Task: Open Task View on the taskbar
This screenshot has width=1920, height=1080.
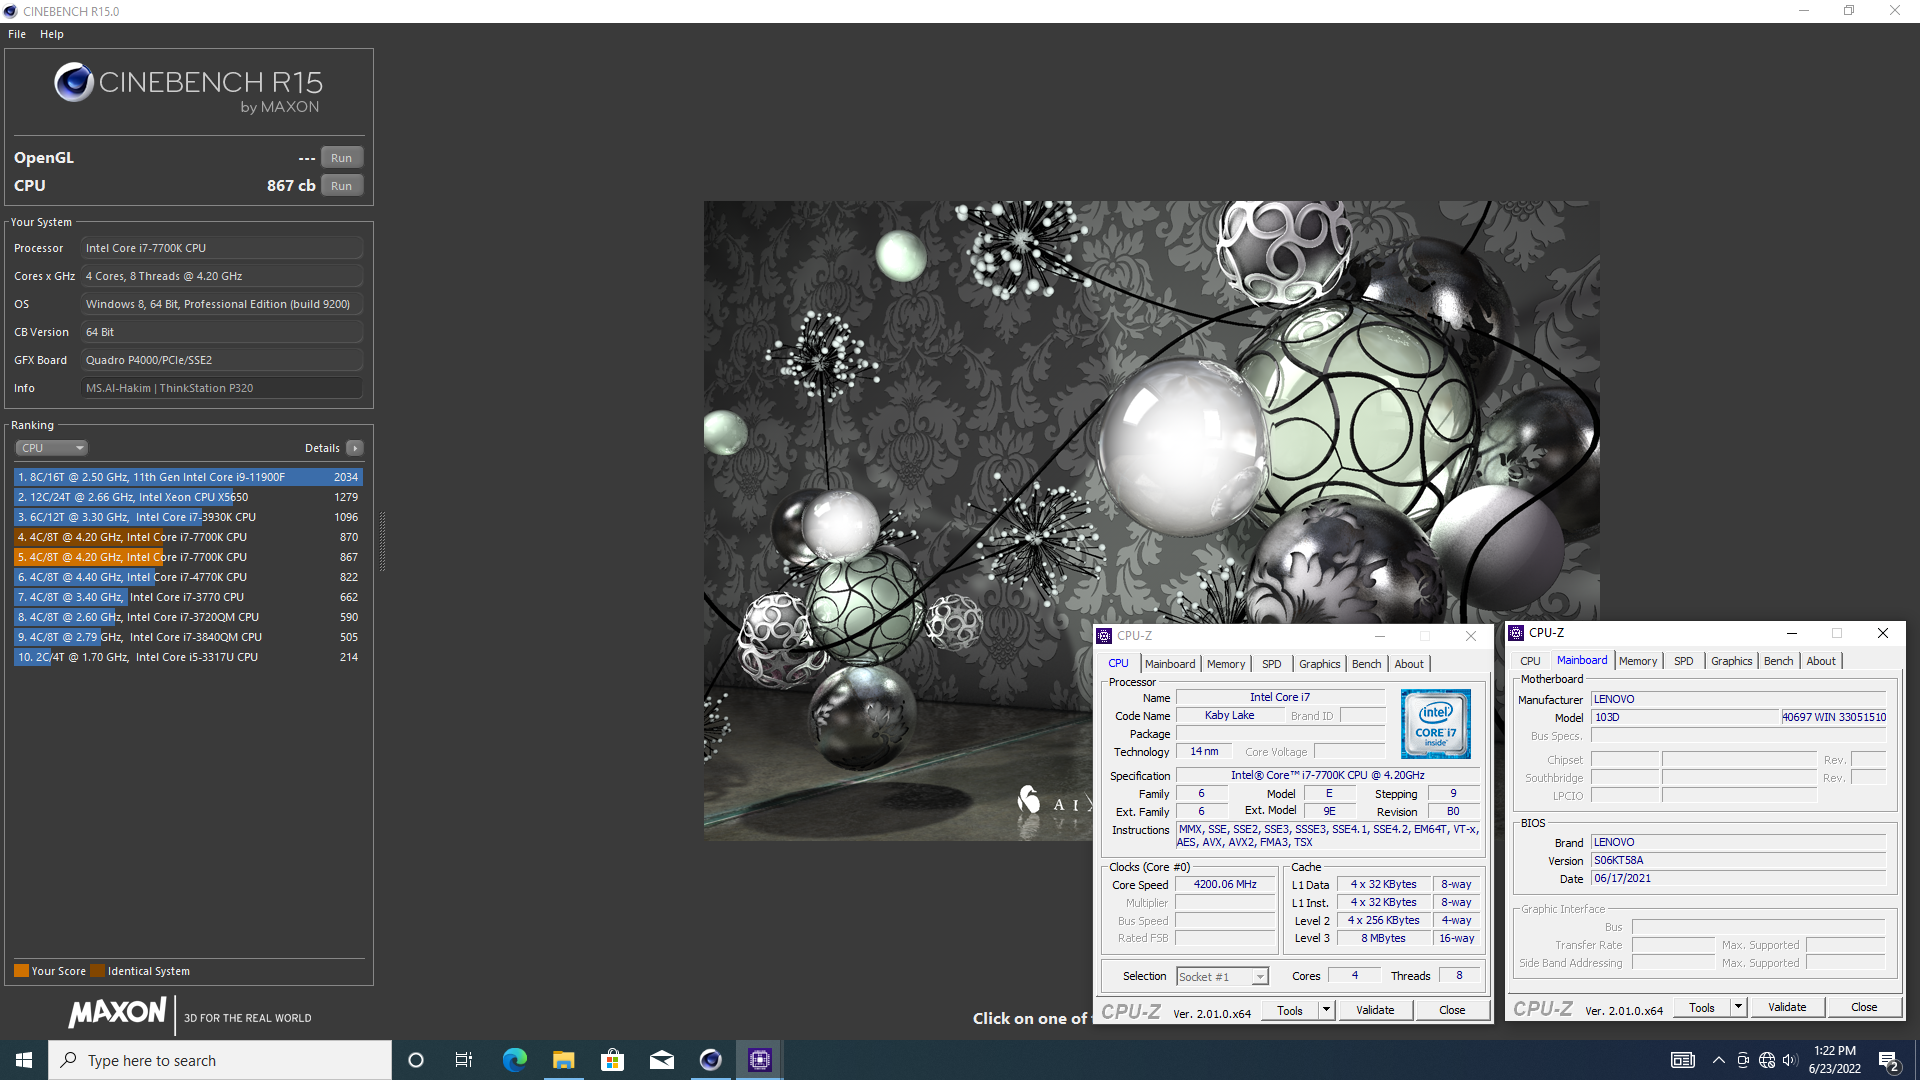Action: (x=464, y=1060)
